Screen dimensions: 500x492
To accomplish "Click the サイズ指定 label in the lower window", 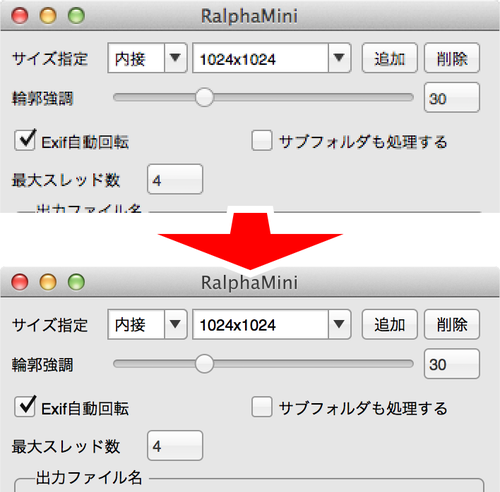I will 50,325.
